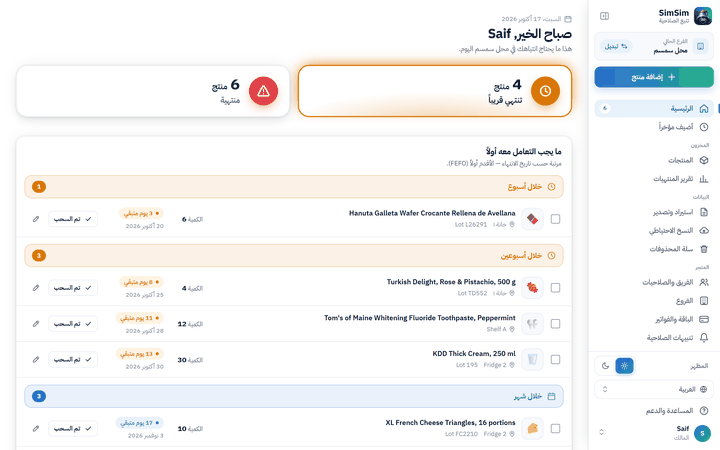Edit Hanuta Galleta with pencil icon
Screen dimensions: 720x450
click(36, 219)
